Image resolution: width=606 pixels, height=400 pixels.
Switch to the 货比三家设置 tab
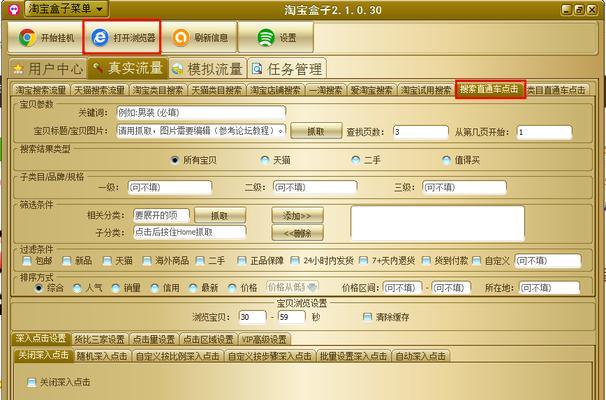[x=100, y=339]
